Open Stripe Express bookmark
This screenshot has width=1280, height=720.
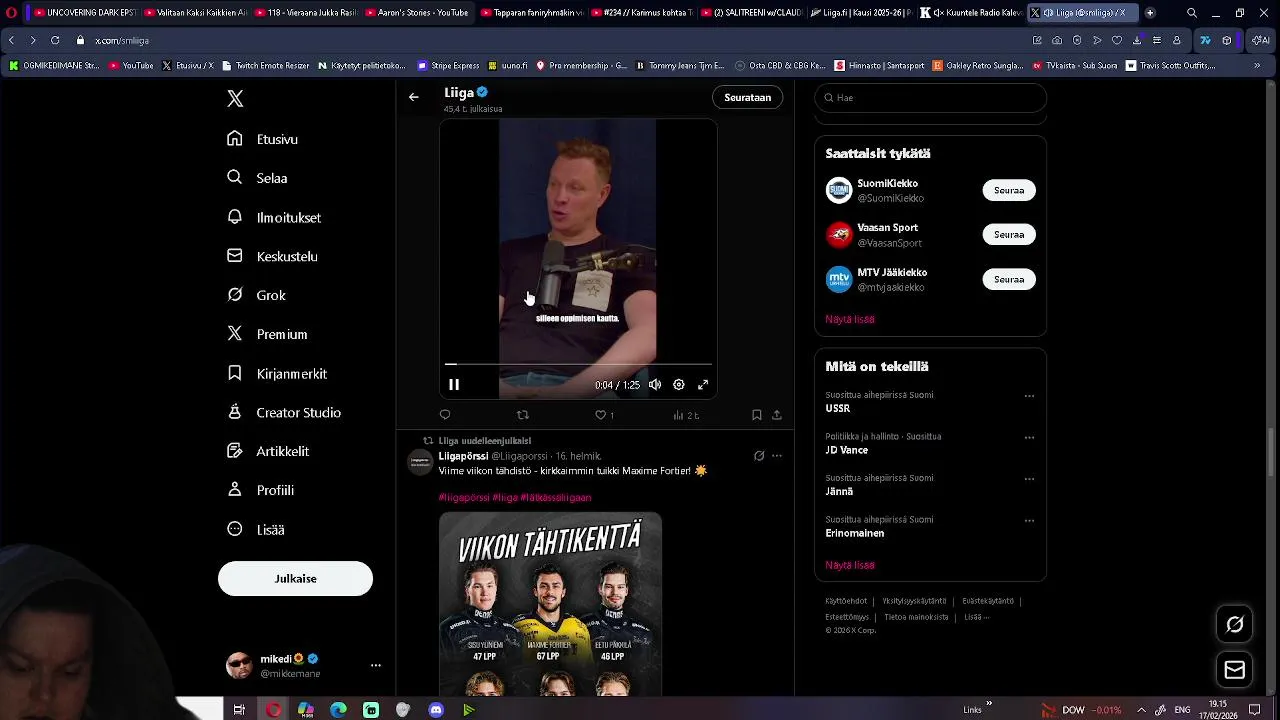point(449,66)
